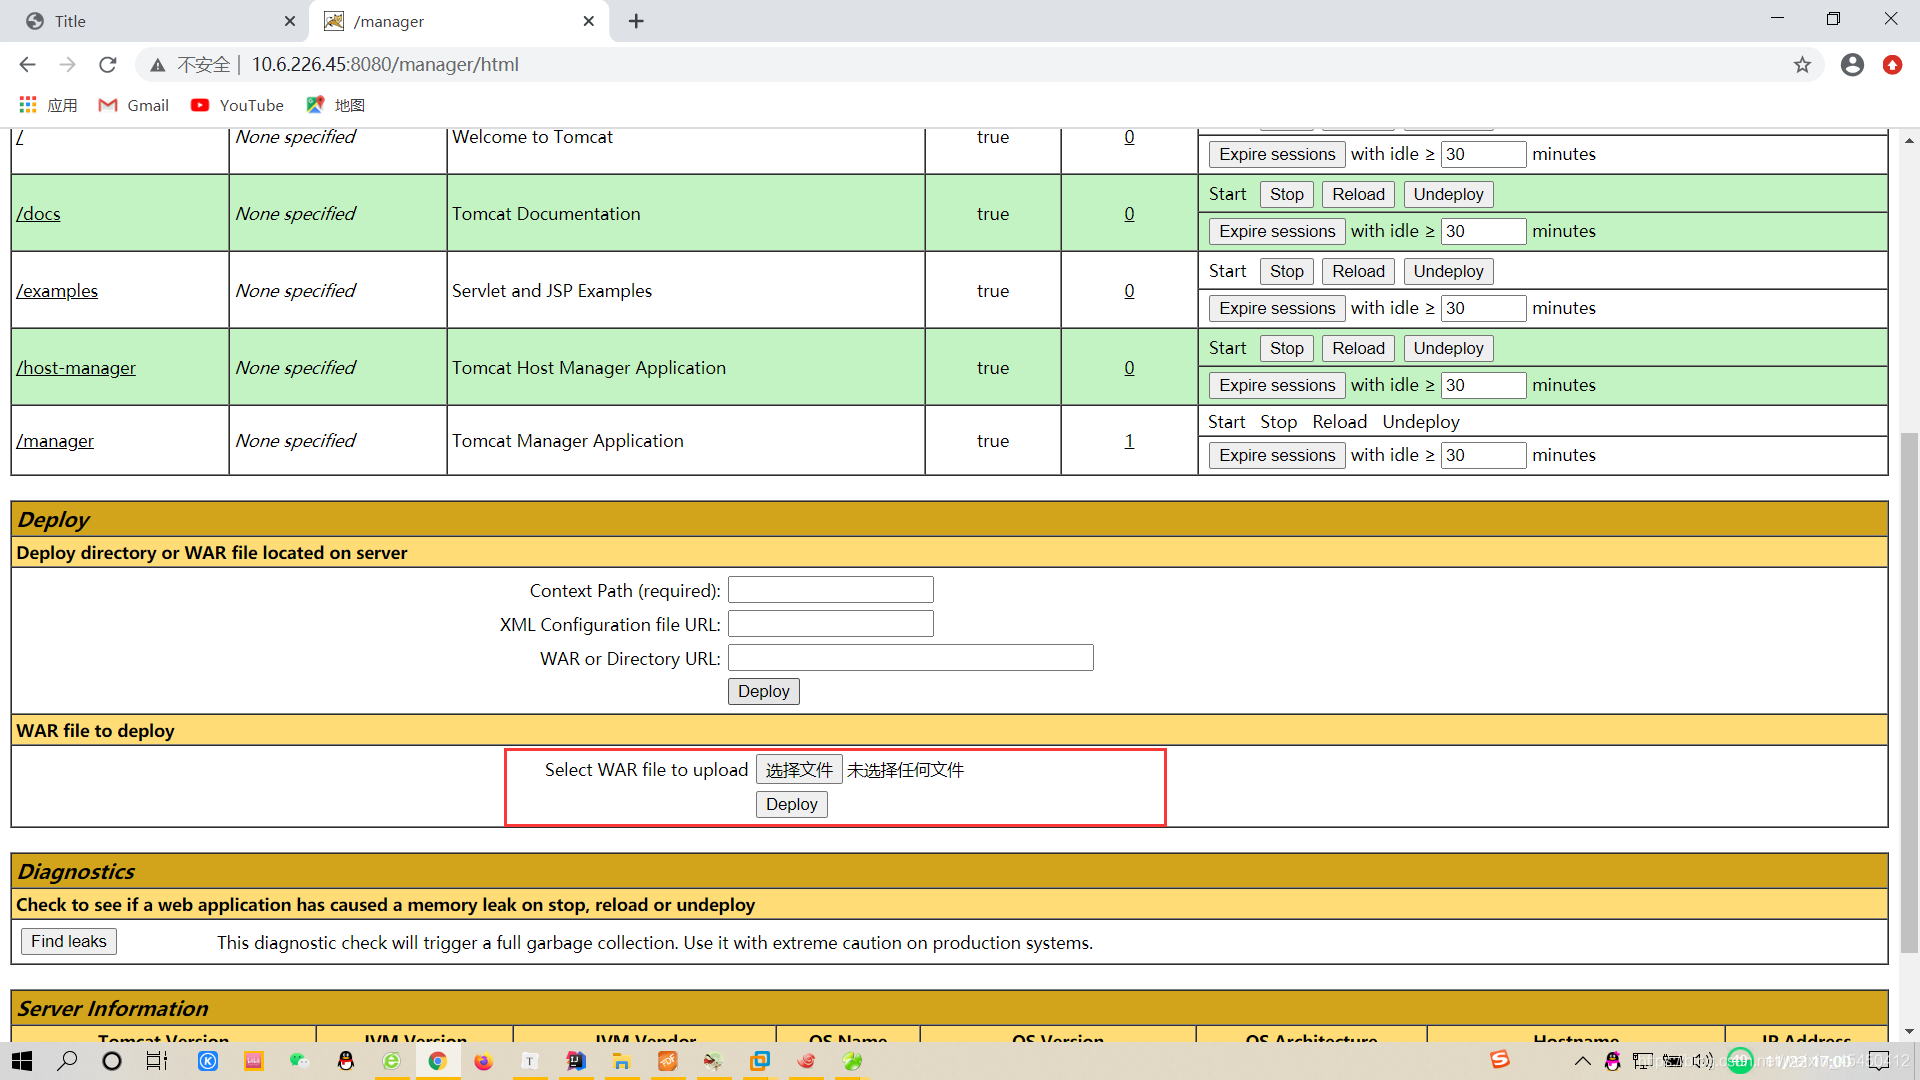Open IntelliJ IDEA from the taskbar
Image resolution: width=1920 pixels, height=1080 pixels.
point(575,1061)
